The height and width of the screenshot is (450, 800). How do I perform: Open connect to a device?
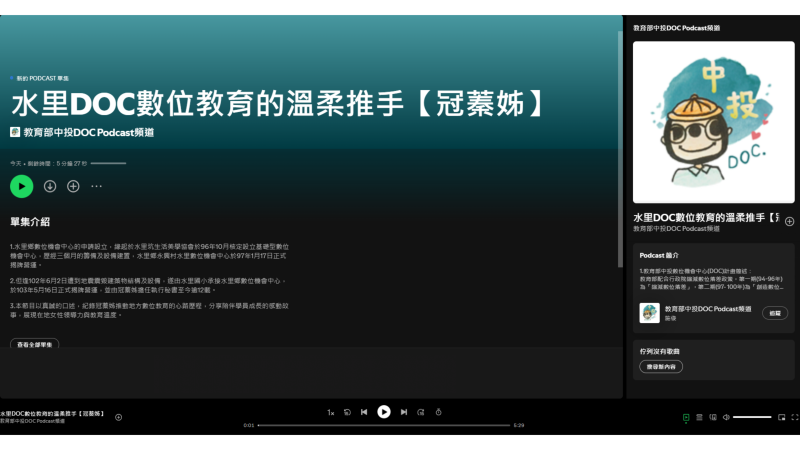pyautogui.click(x=713, y=417)
